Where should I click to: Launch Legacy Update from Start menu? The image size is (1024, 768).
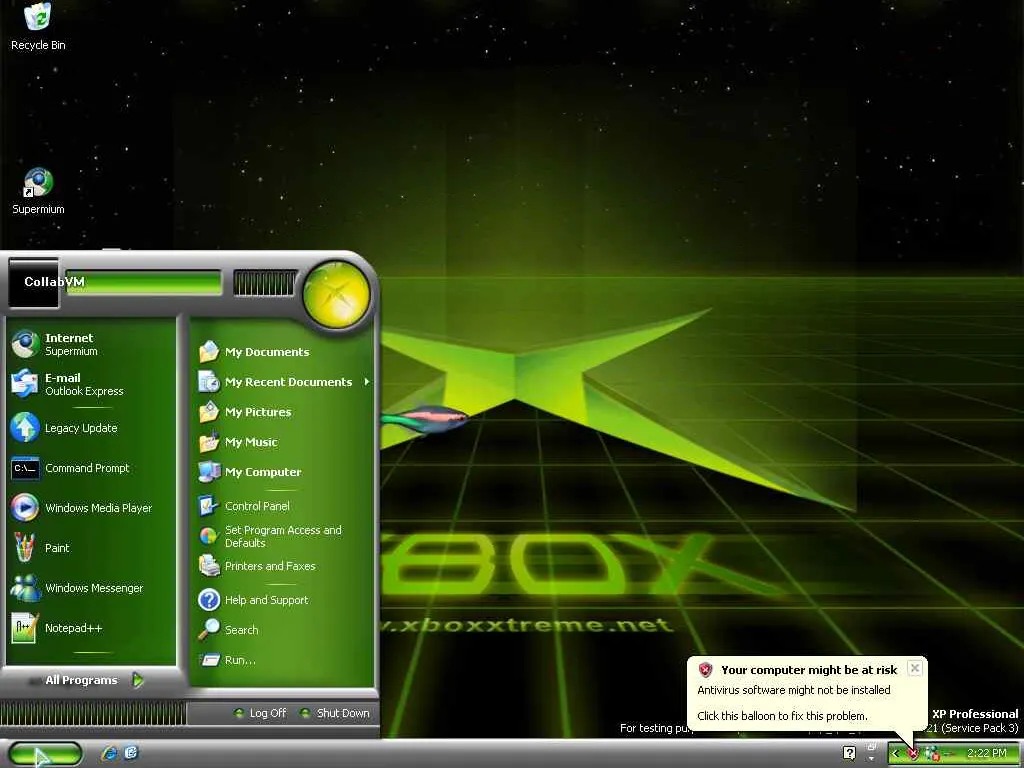click(91, 428)
